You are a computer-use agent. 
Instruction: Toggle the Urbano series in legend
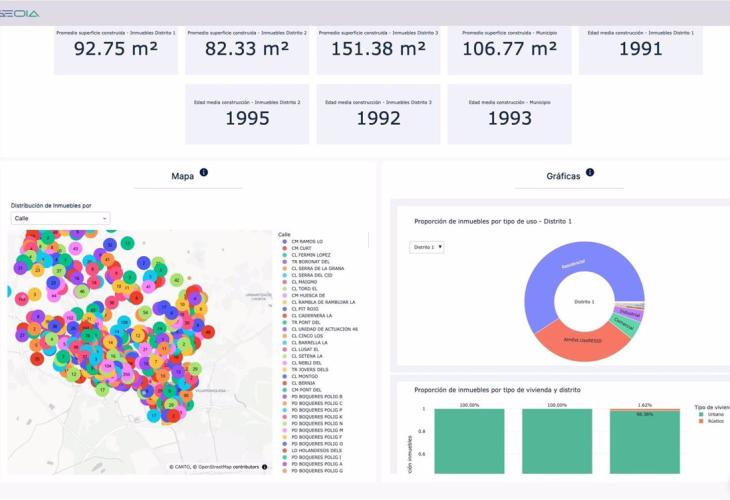tap(715, 414)
